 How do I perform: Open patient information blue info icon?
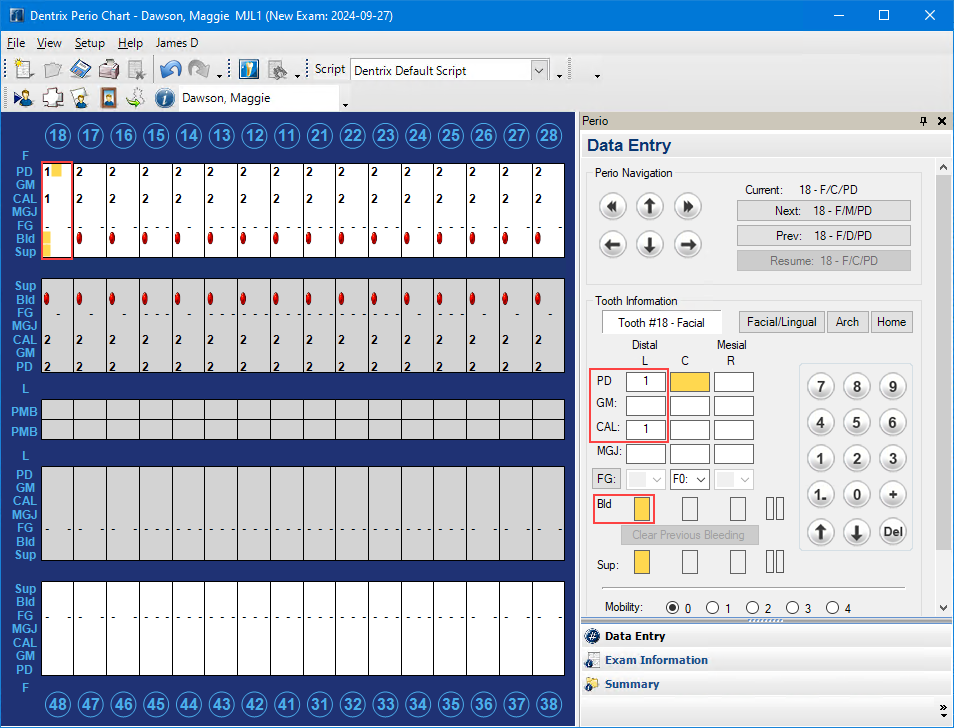[165, 98]
